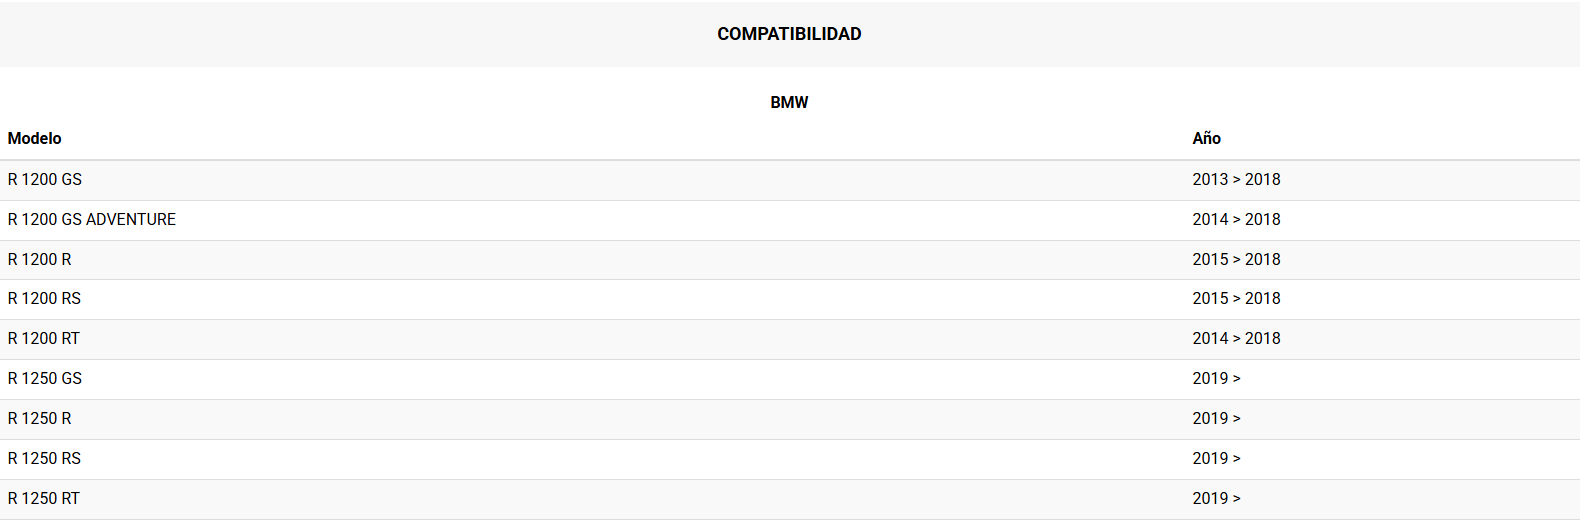The height and width of the screenshot is (522, 1588).
Task: Select the R 1250 RT model row
Action: [44, 498]
